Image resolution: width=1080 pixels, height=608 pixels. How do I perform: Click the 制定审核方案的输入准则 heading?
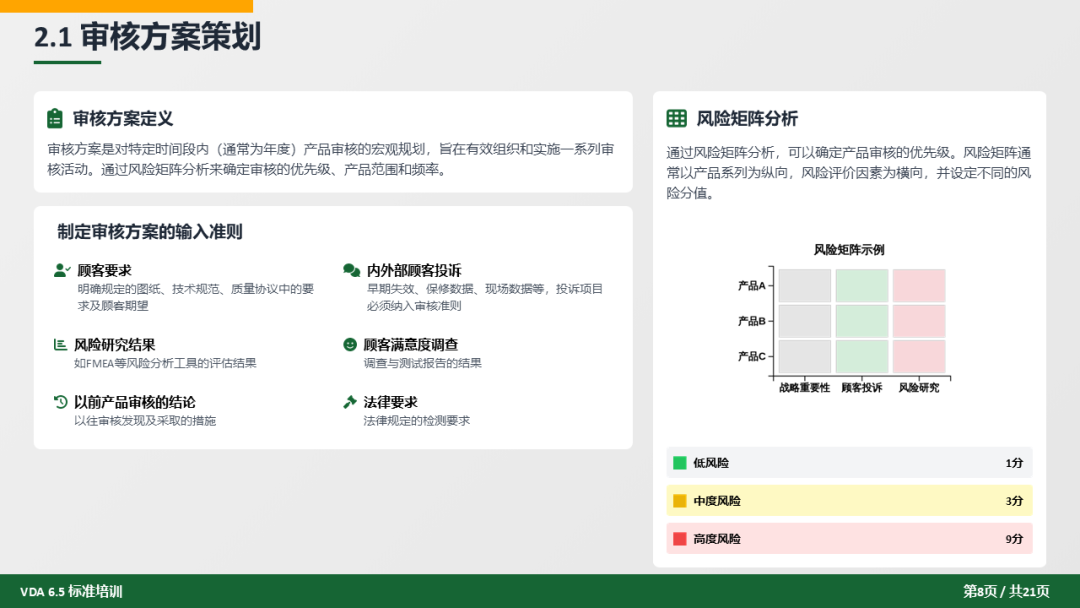click(x=150, y=232)
